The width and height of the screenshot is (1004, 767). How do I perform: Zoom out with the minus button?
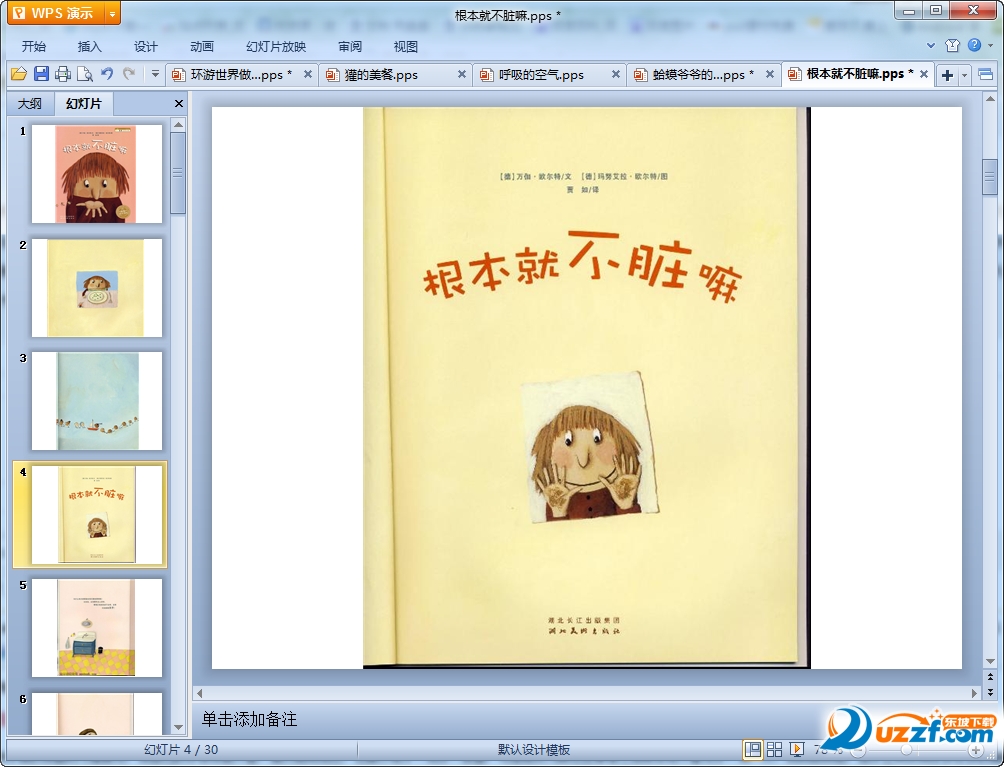pyautogui.click(x=858, y=750)
